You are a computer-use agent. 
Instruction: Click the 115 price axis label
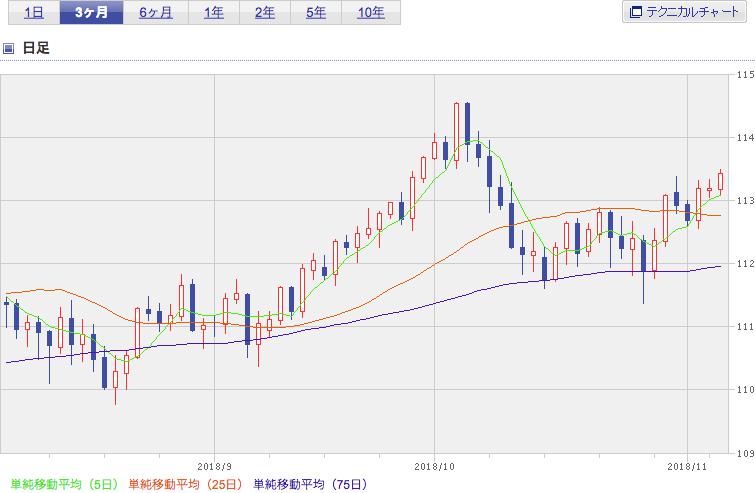click(746, 75)
